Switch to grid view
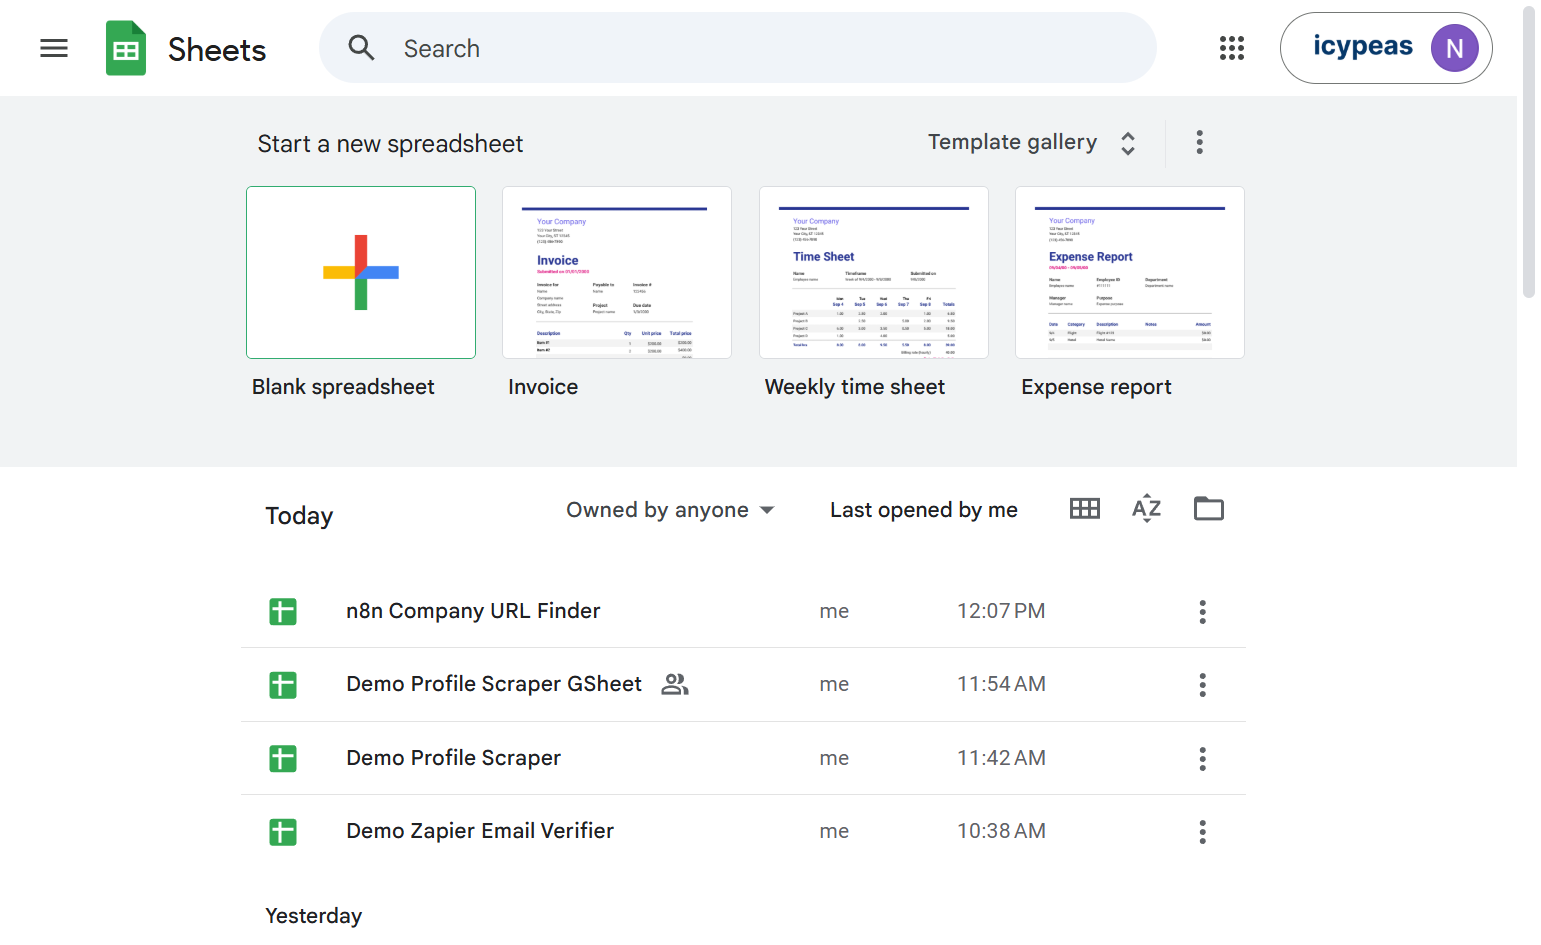The width and height of the screenshot is (1541, 945). (1085, 509)
